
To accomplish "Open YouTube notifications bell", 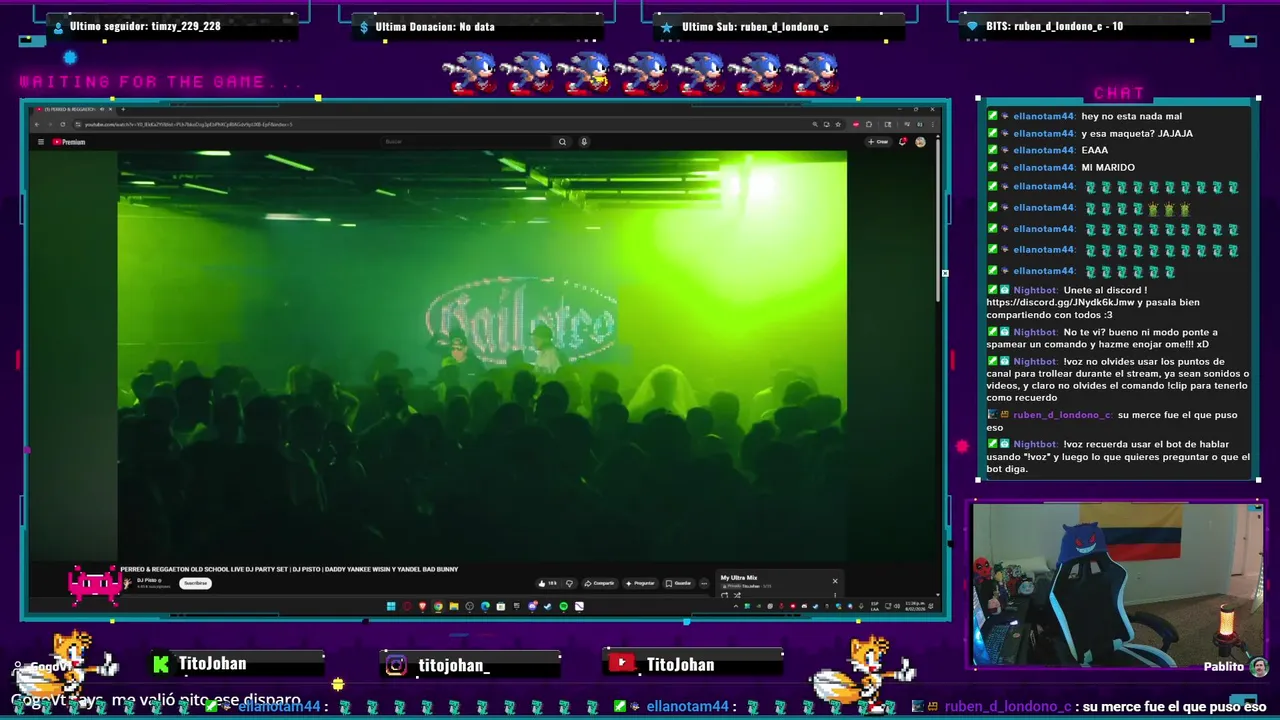I will tap(903, 142).
